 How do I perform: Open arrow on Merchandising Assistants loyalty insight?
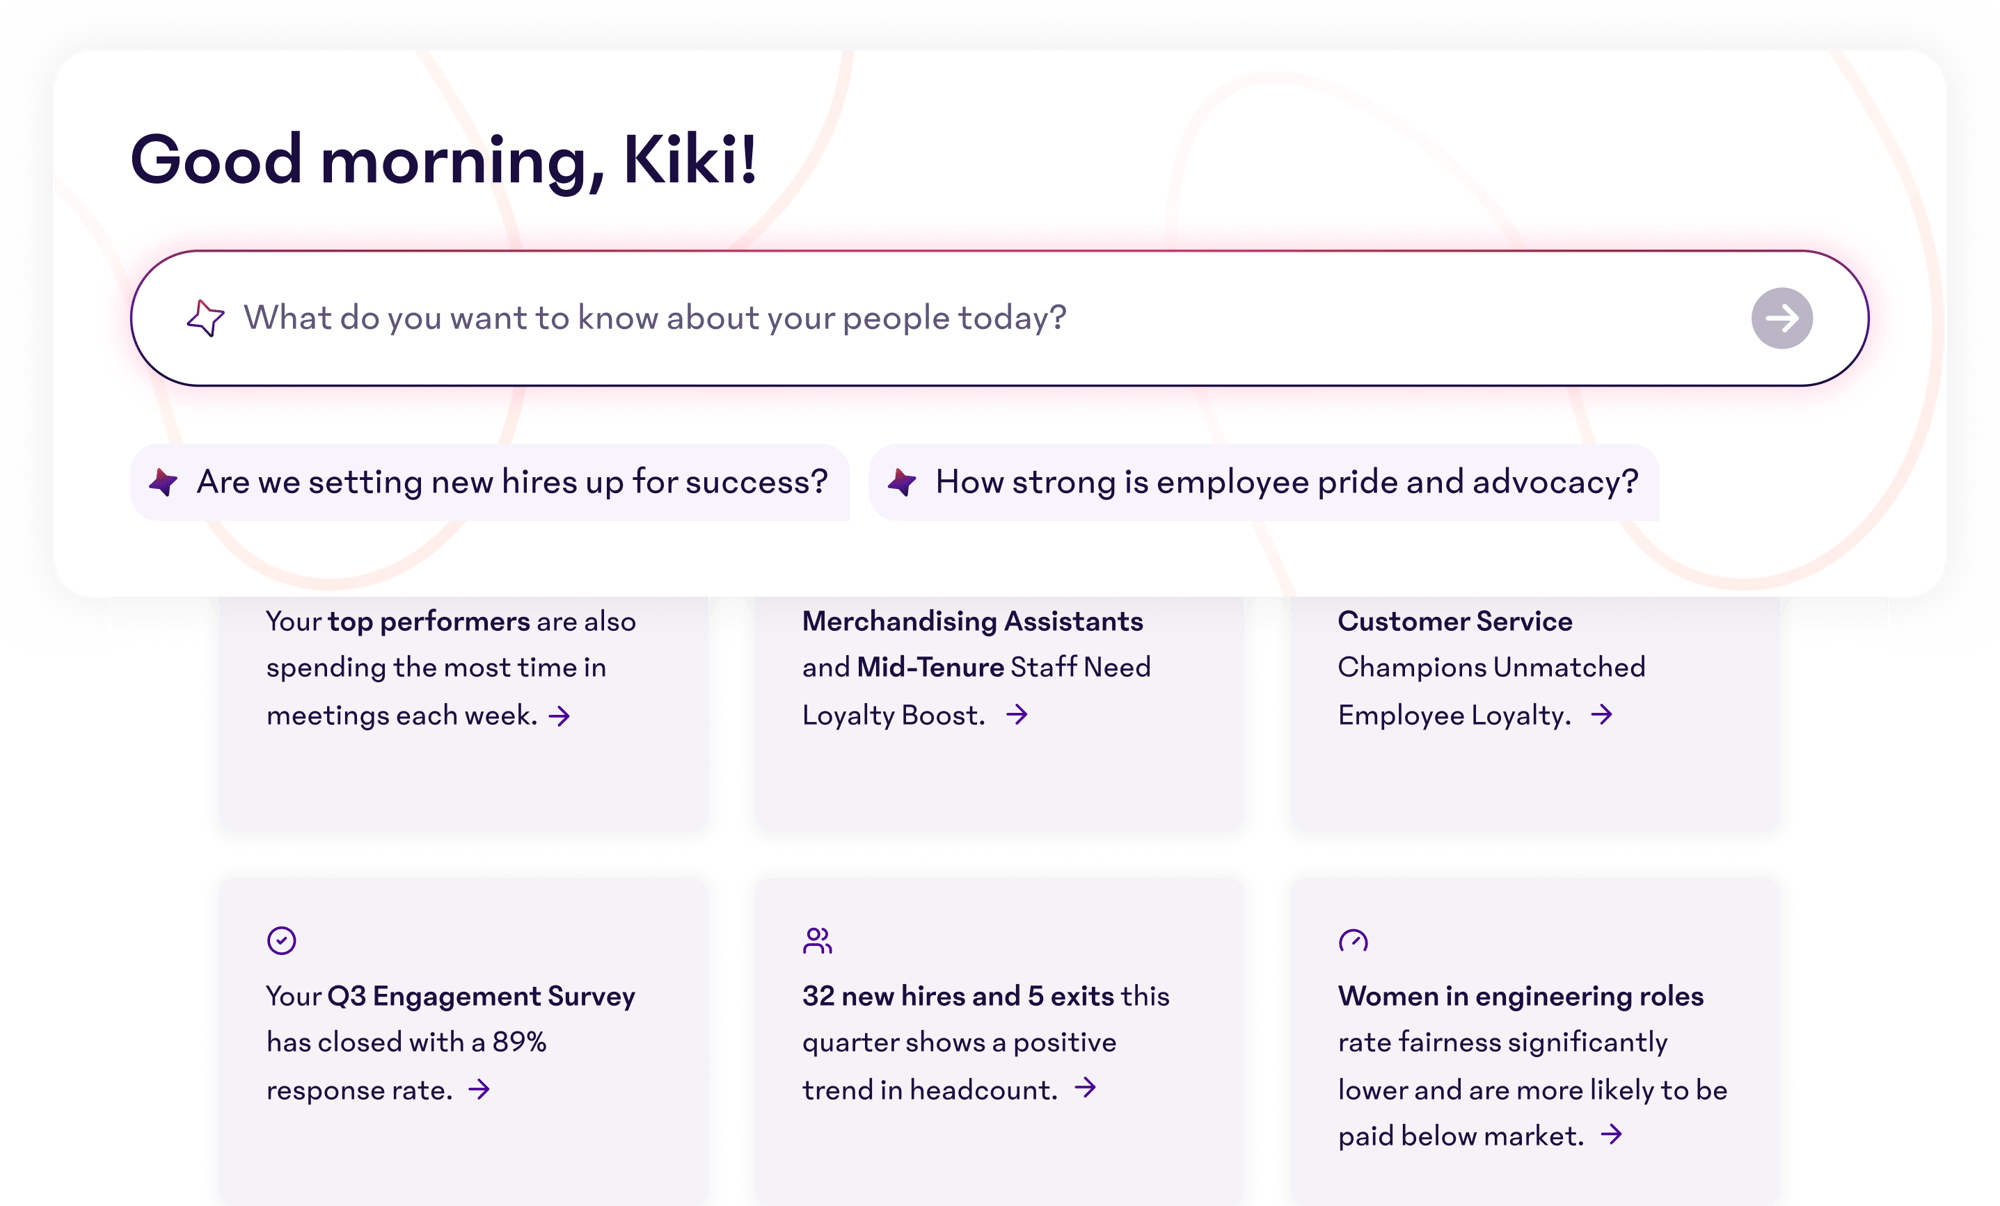coord(1017,714)
